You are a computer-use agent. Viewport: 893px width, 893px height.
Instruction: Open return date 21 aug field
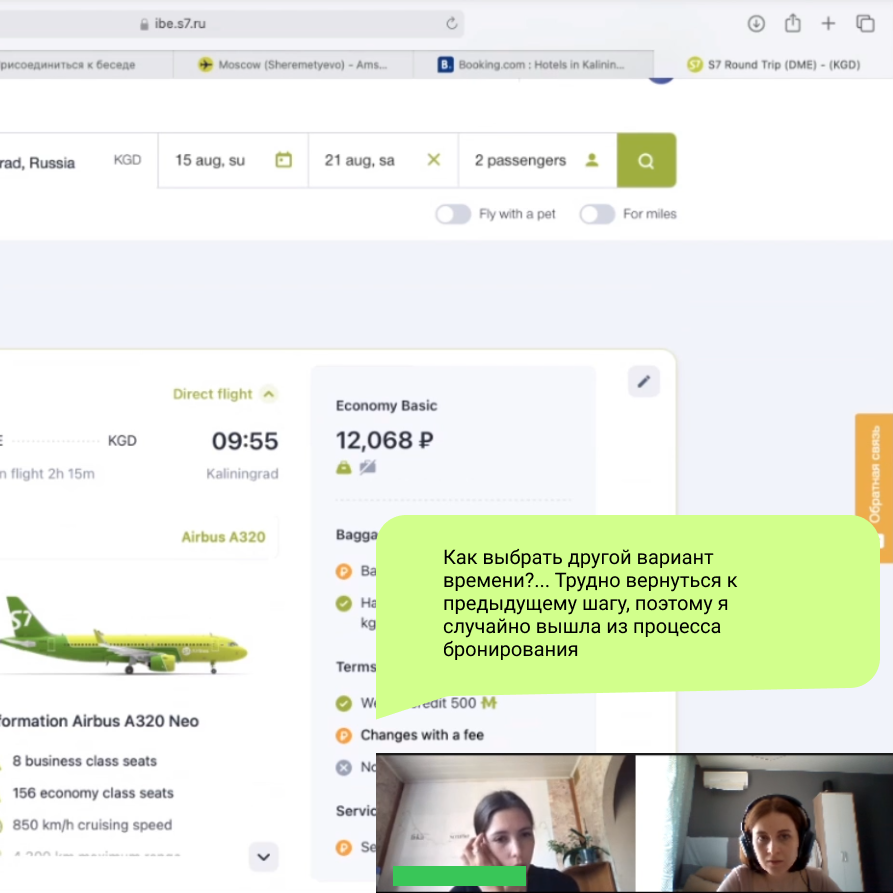[x=383, y=161]
